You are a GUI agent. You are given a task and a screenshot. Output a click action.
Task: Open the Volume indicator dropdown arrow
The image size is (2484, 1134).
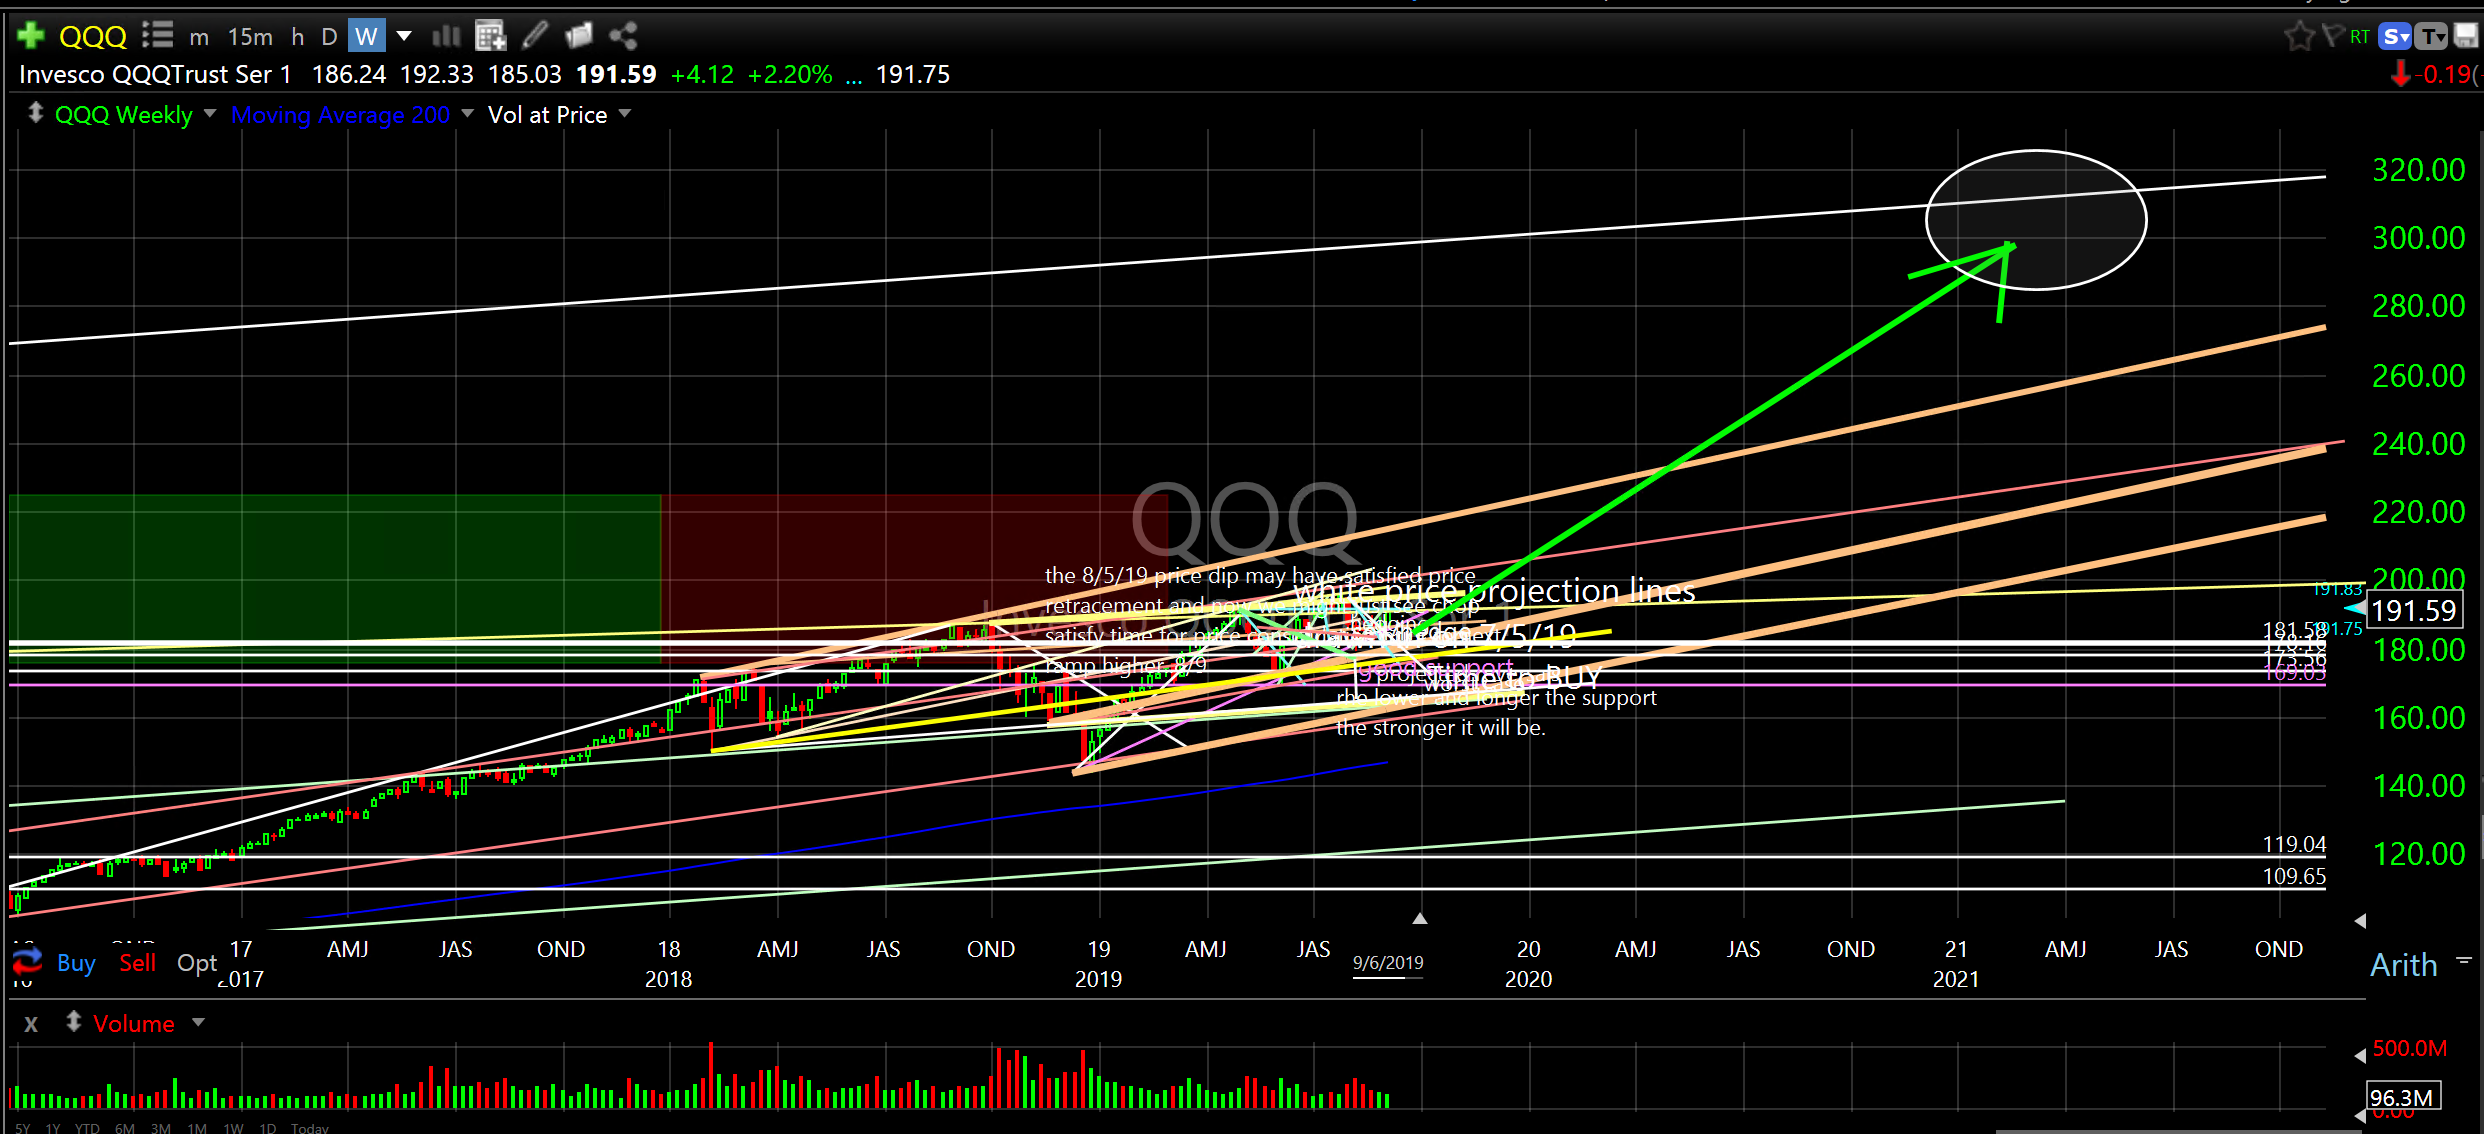coord(198,1022)
